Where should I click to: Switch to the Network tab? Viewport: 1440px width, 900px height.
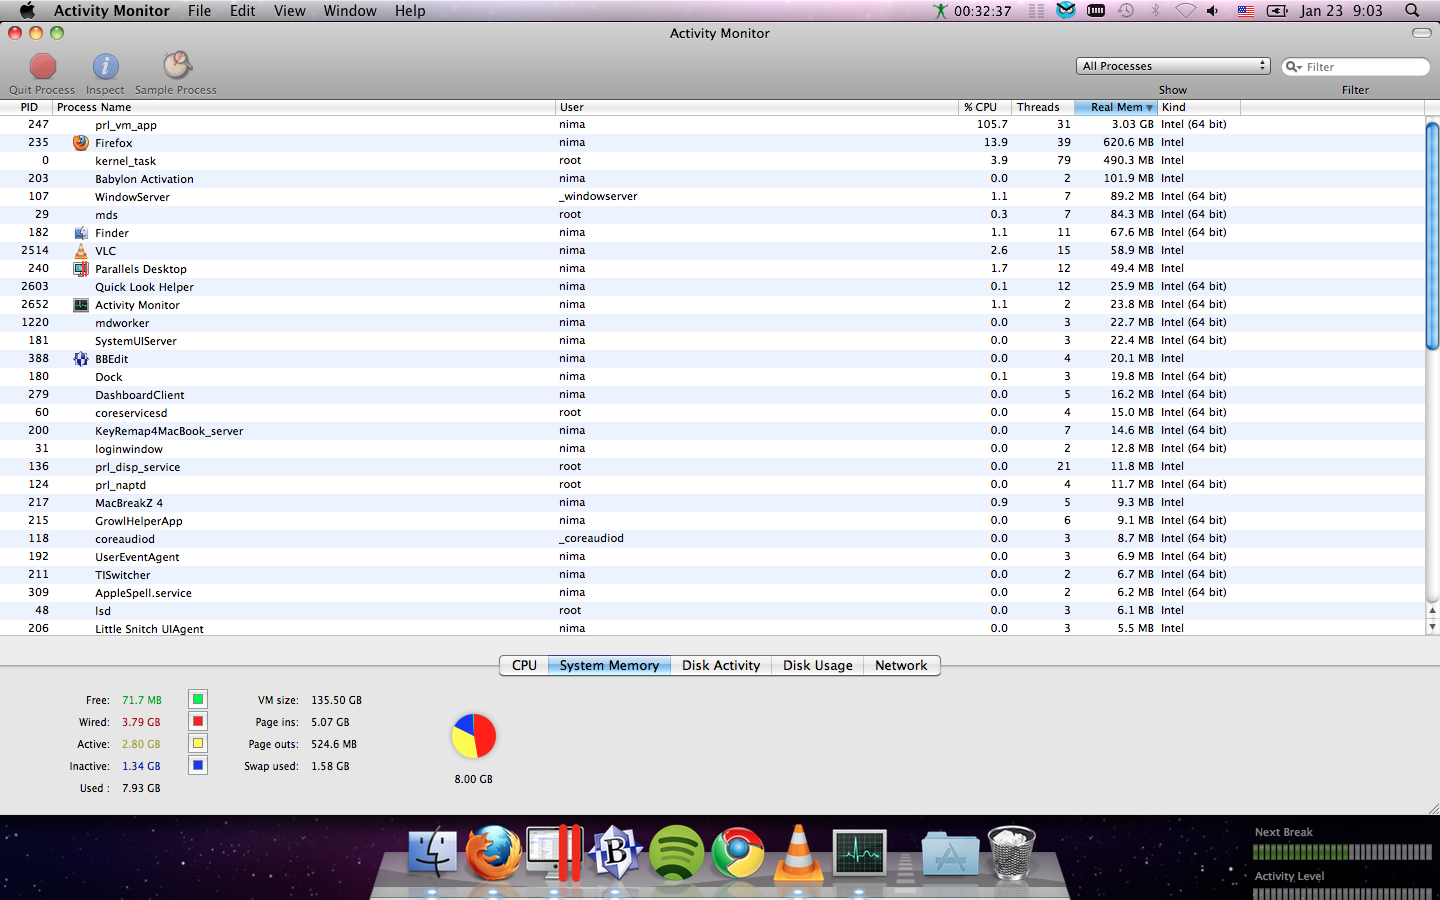[901, 665]
